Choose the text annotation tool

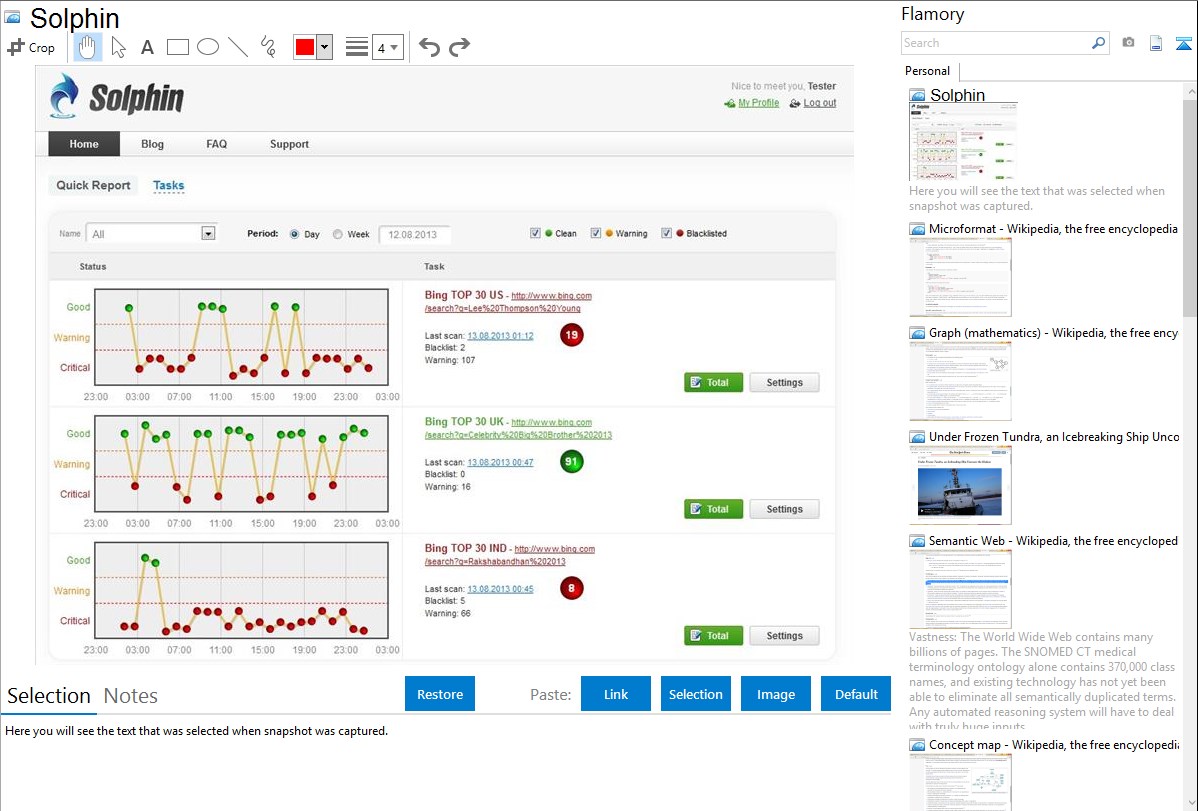tap(147, 47)
